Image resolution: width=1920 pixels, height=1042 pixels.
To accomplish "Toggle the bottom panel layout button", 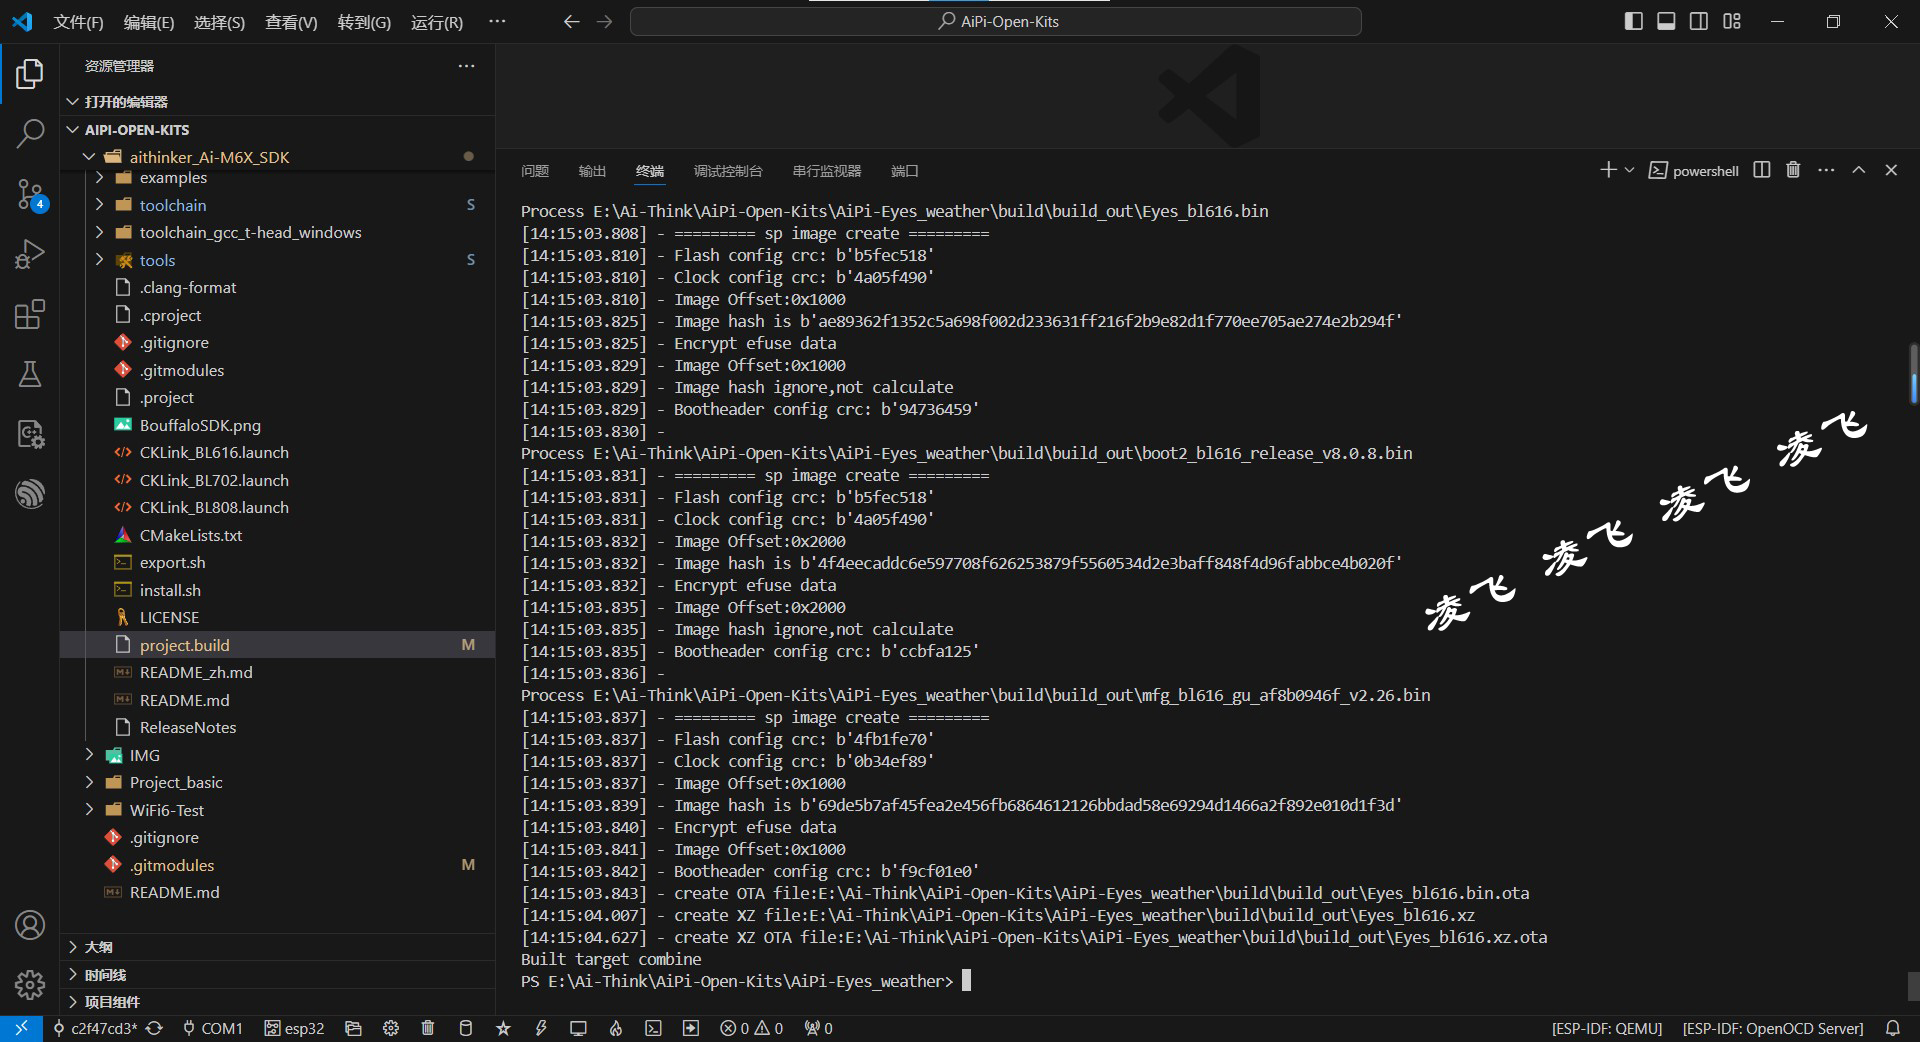I will point(1666,22).
